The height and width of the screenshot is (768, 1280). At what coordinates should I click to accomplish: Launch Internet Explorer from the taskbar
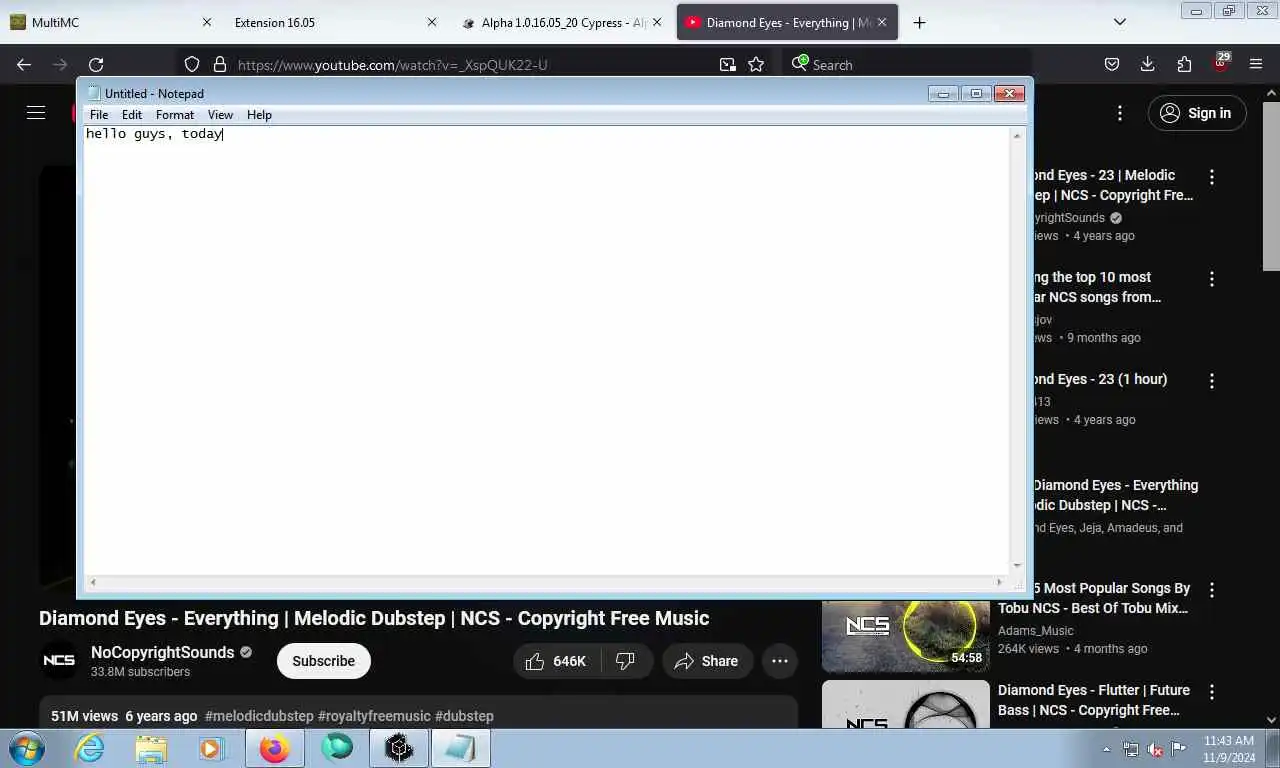[89, 748]
